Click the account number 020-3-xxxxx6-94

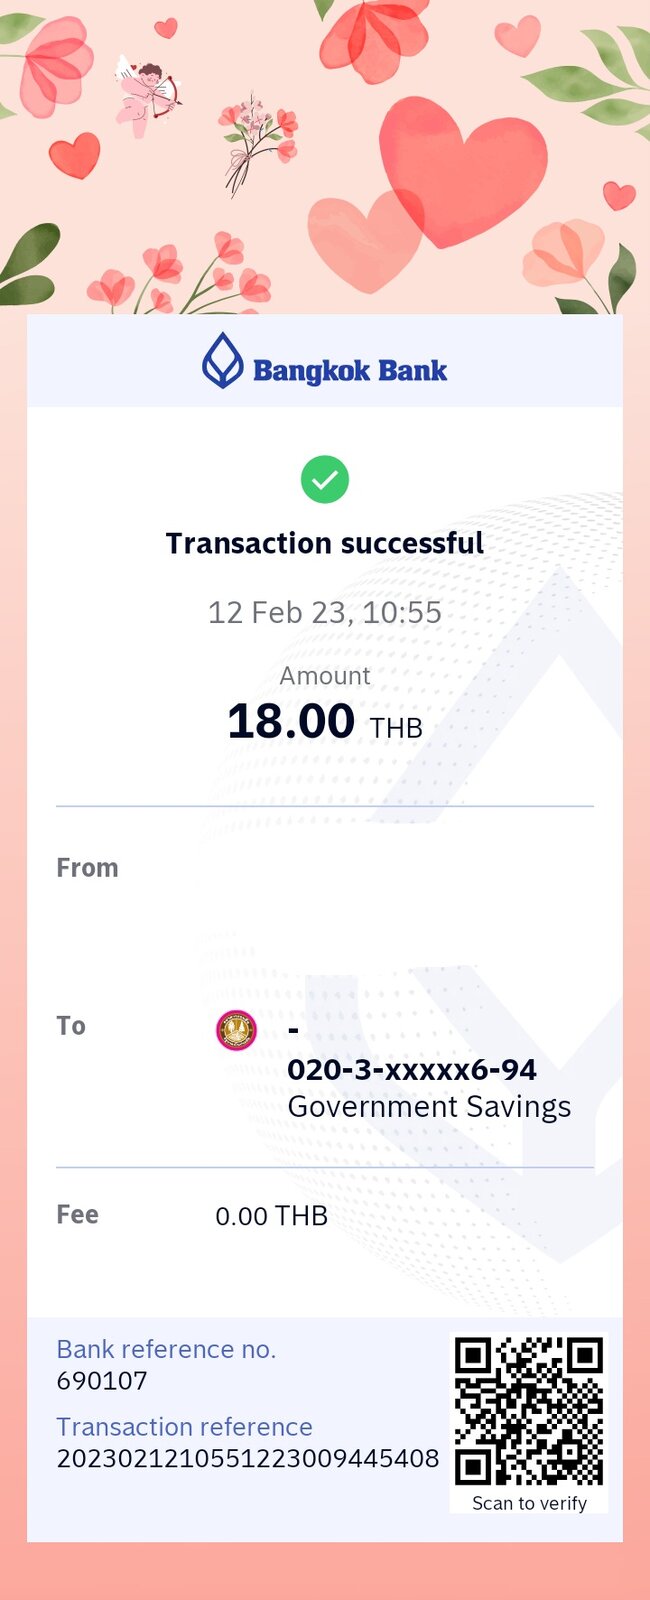click(x=412, y=1069)
